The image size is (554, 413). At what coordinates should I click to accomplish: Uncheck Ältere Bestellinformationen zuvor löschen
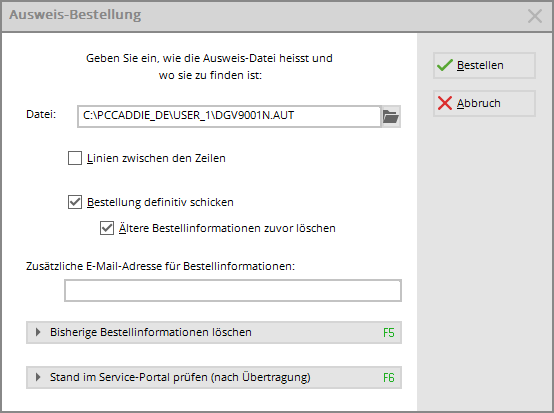[107, 228]
